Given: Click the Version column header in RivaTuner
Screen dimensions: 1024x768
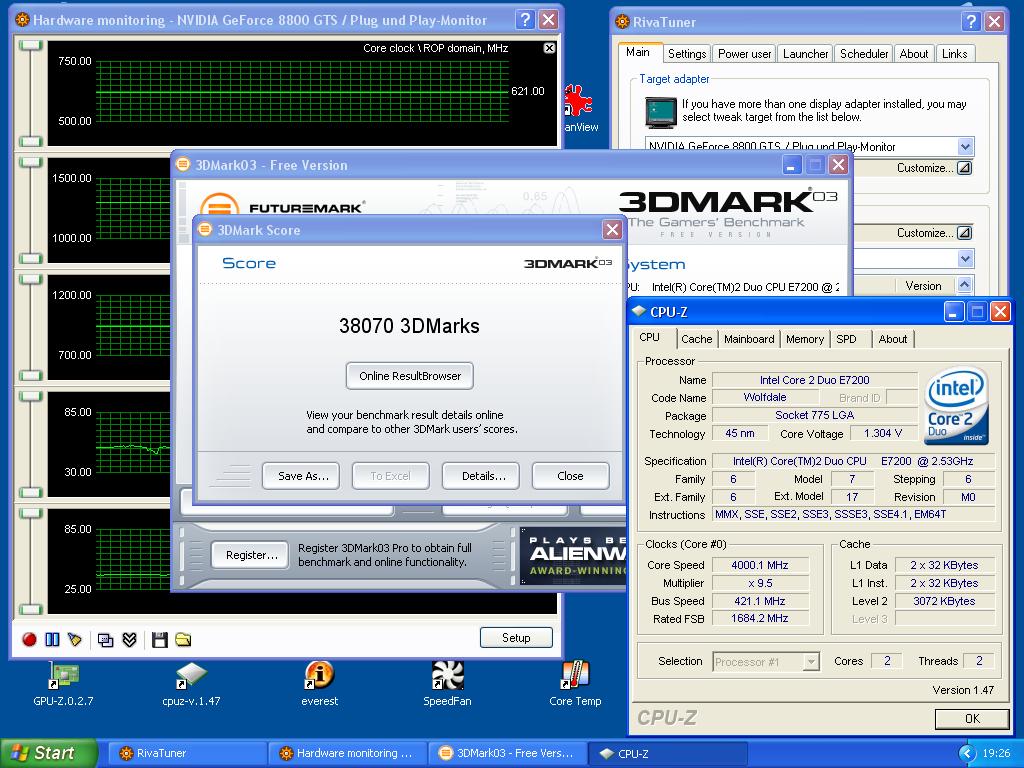Looking at the screenshot, I should click(923, 285).
